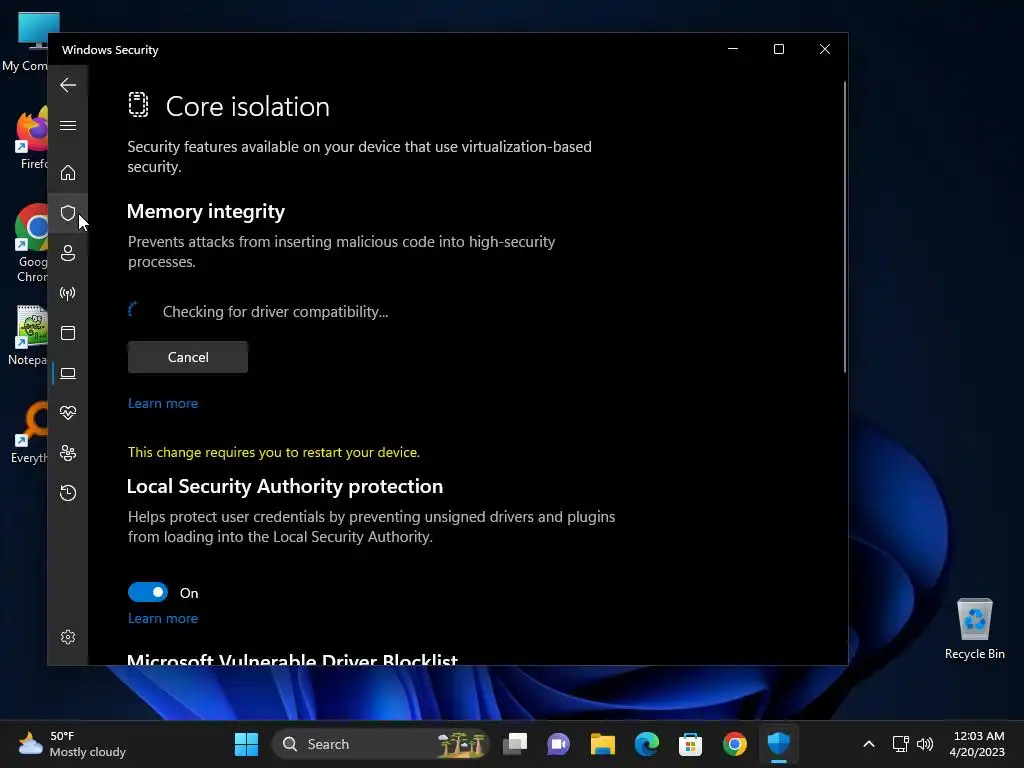Click the Memory integrity heading
This screenshot has height=768, width=1024.
pos(206,212)
